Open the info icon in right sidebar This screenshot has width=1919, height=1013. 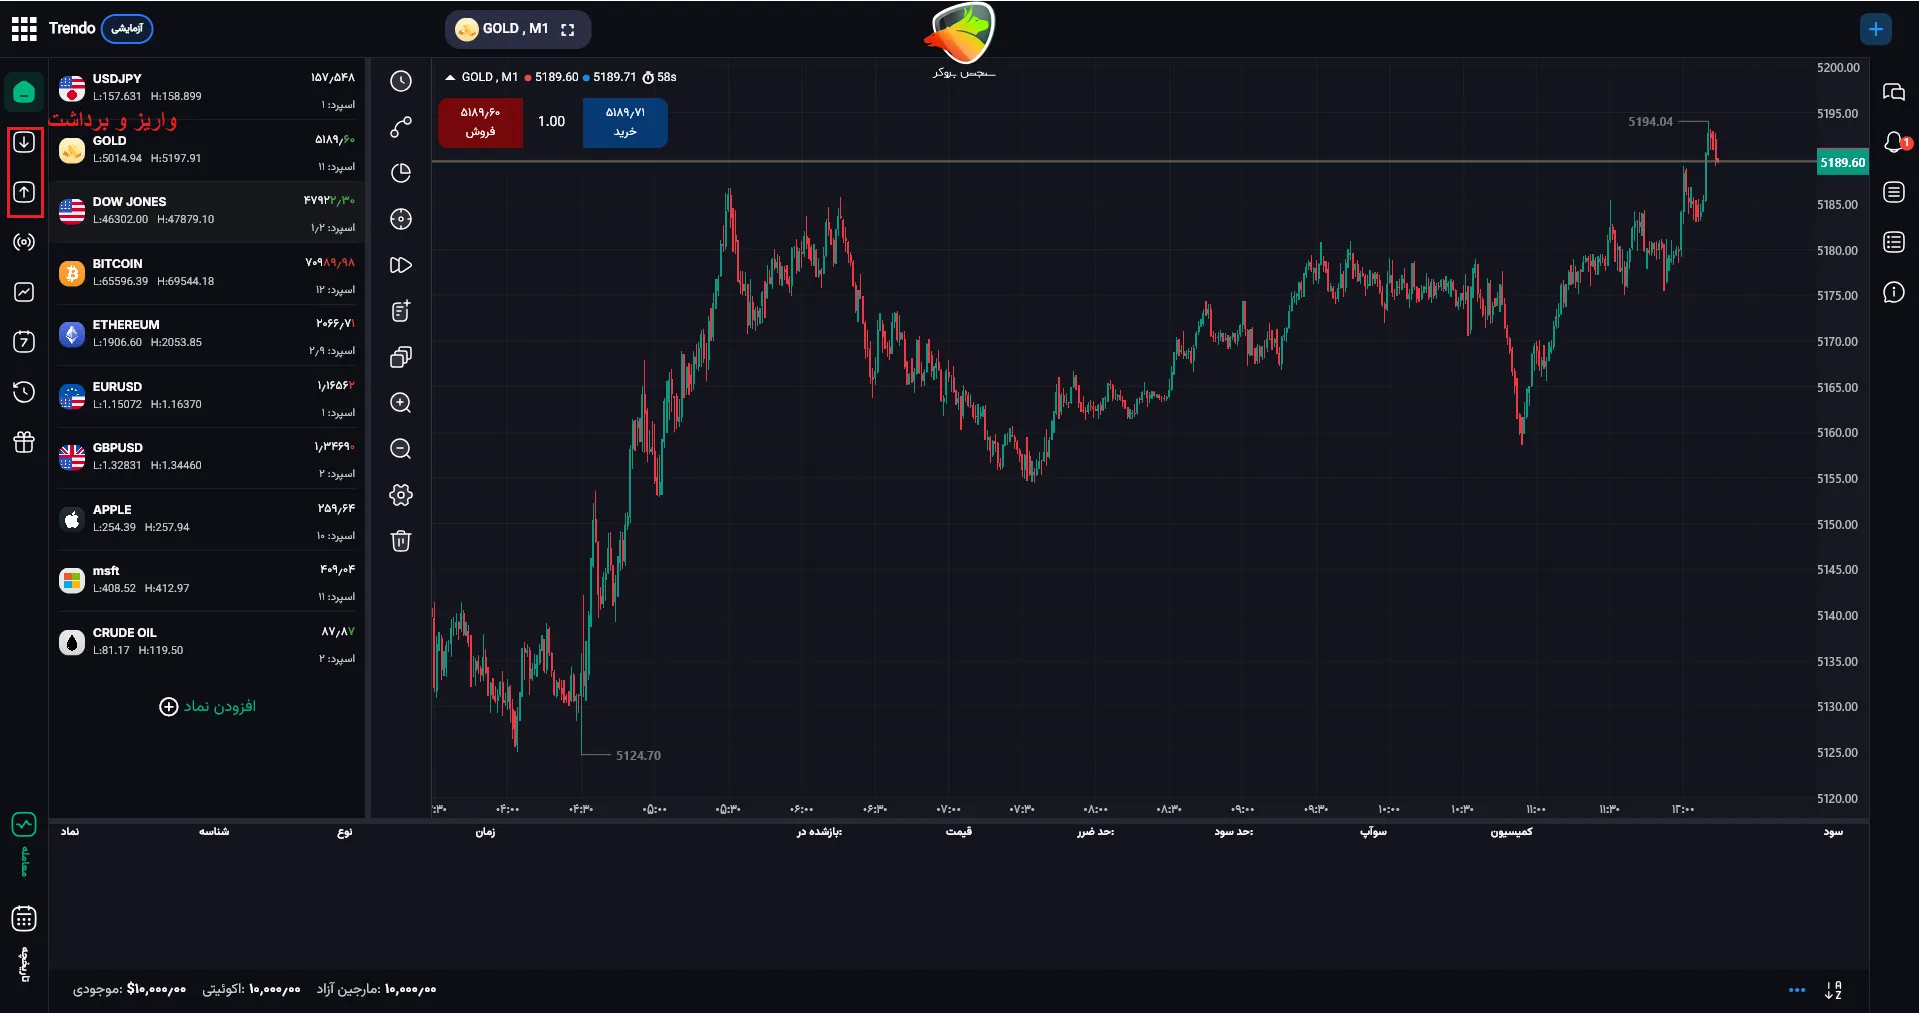[x=1894, y=292]
